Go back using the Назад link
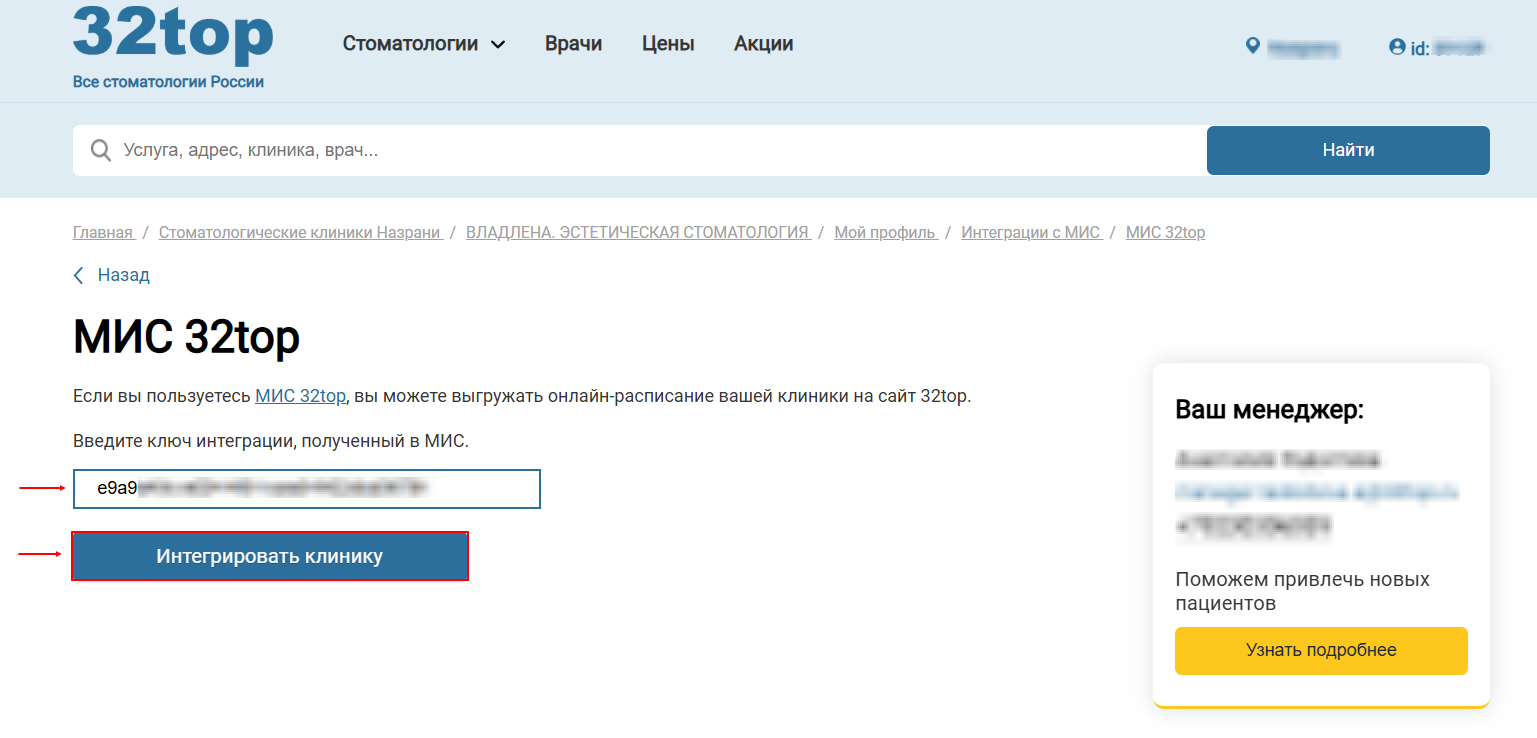The height and width of the screenshot is (738, 1537). [124, 275]
